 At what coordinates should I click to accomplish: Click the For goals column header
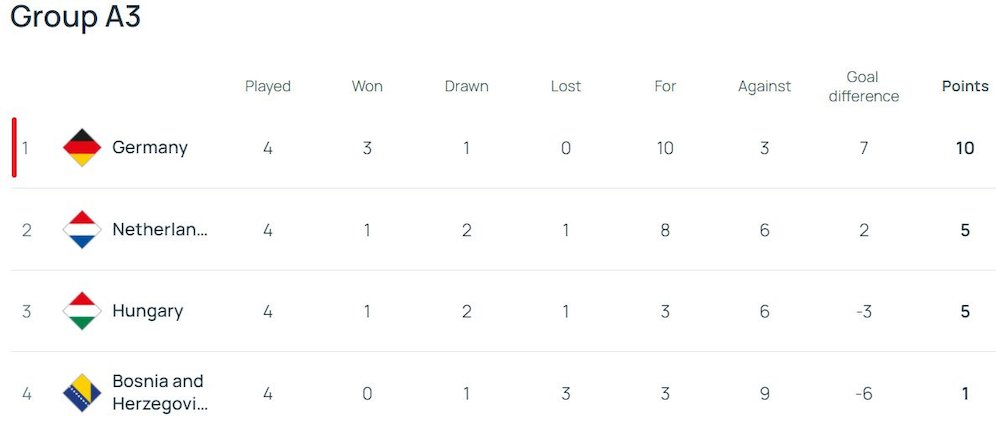tap(665, 86)
